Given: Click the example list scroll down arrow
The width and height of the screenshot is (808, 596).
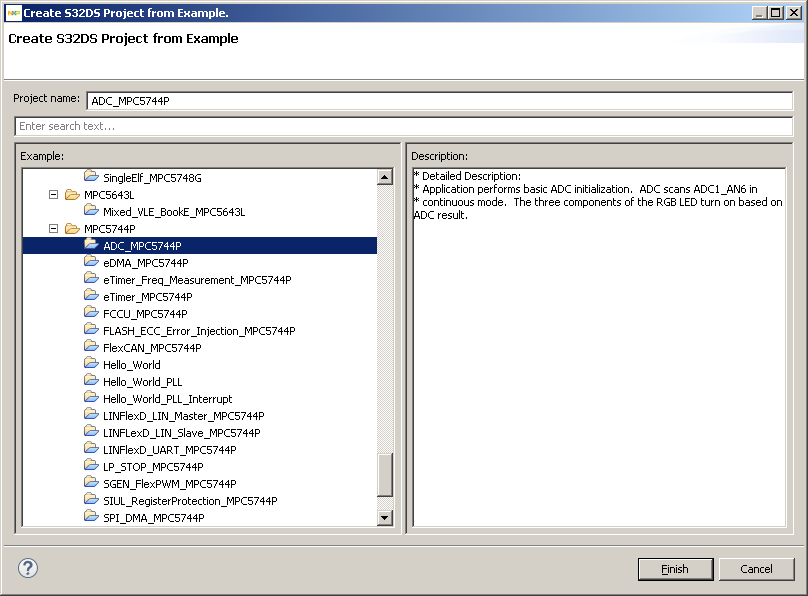Looking at the screenshot, I should point(385,518).
